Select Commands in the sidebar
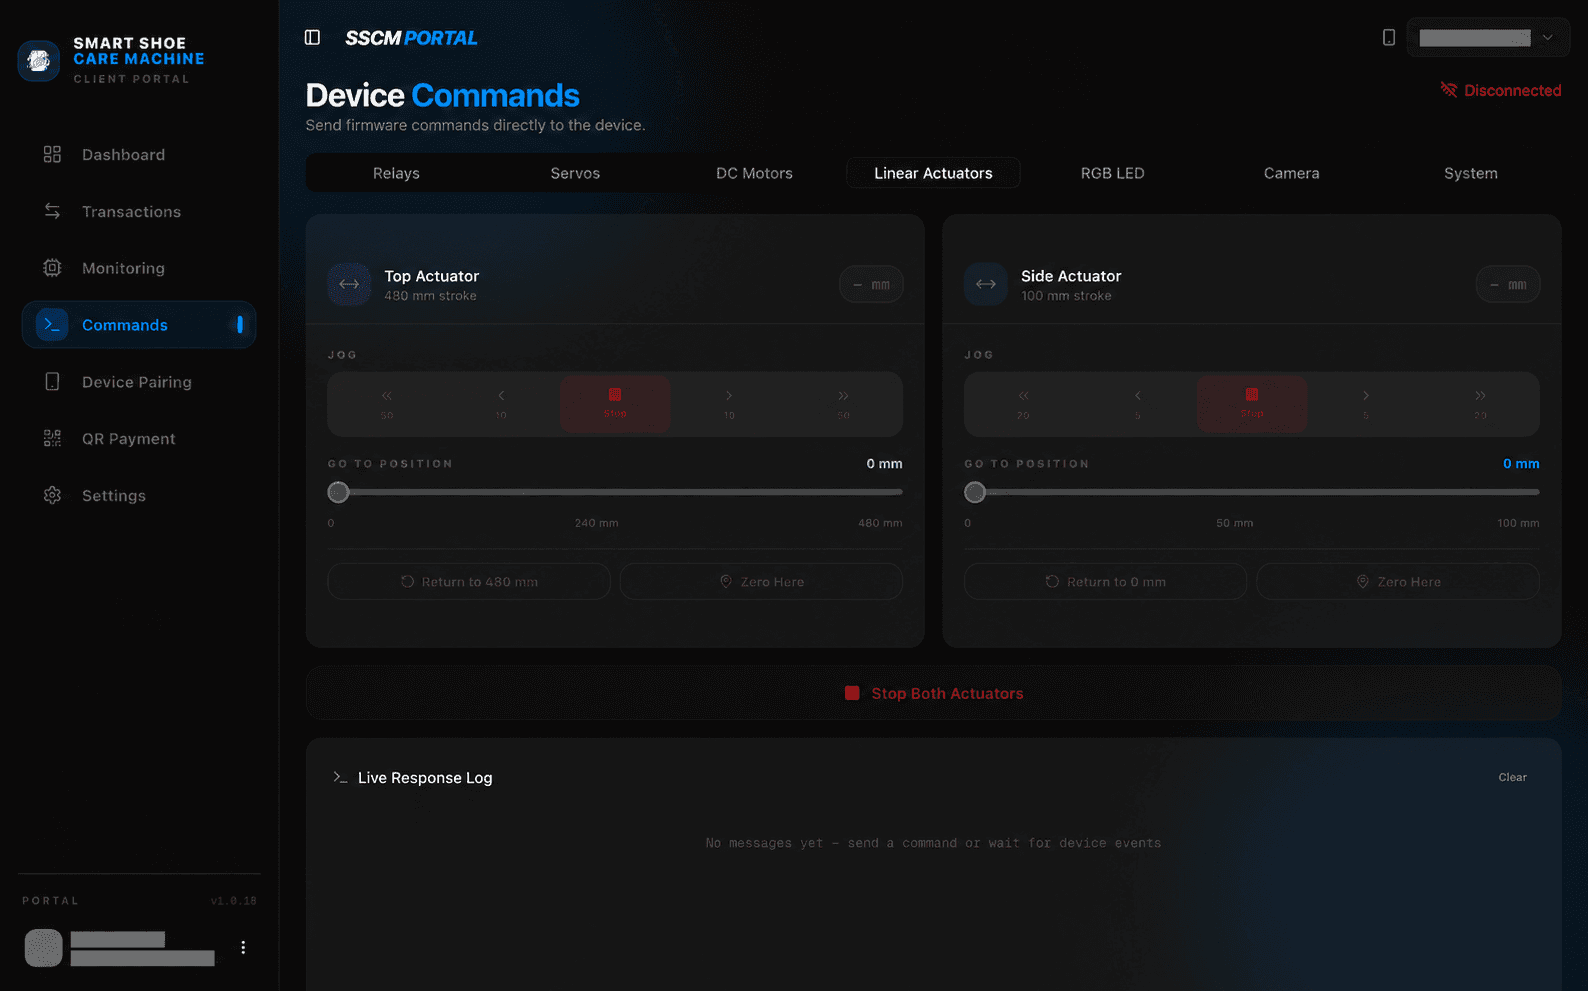 click(x=139, y=325)
